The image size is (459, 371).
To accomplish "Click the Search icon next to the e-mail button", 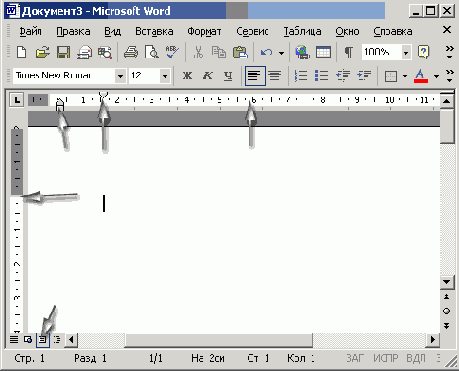I will (x=105, y=52).
